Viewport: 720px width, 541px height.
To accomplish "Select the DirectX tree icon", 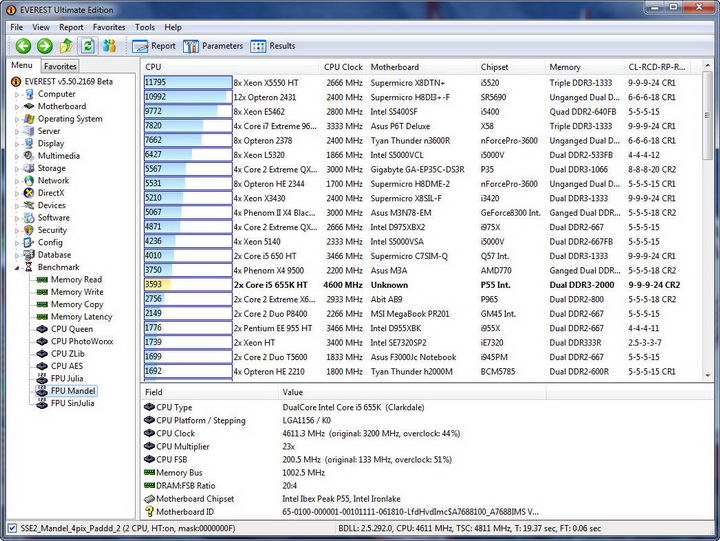I will click(29, 193).
